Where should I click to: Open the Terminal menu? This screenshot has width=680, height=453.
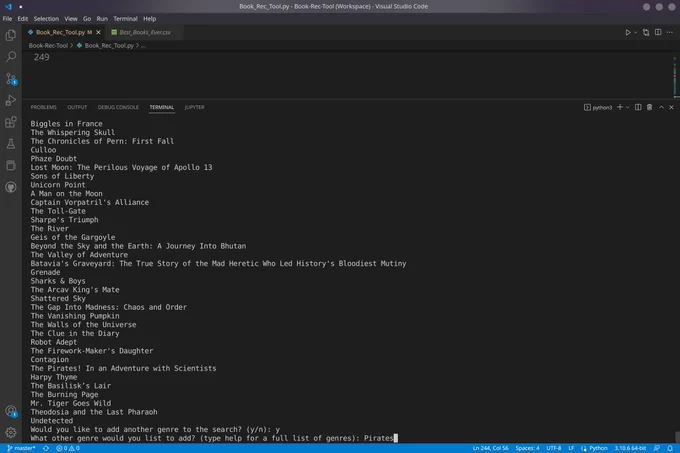[125, 19]
